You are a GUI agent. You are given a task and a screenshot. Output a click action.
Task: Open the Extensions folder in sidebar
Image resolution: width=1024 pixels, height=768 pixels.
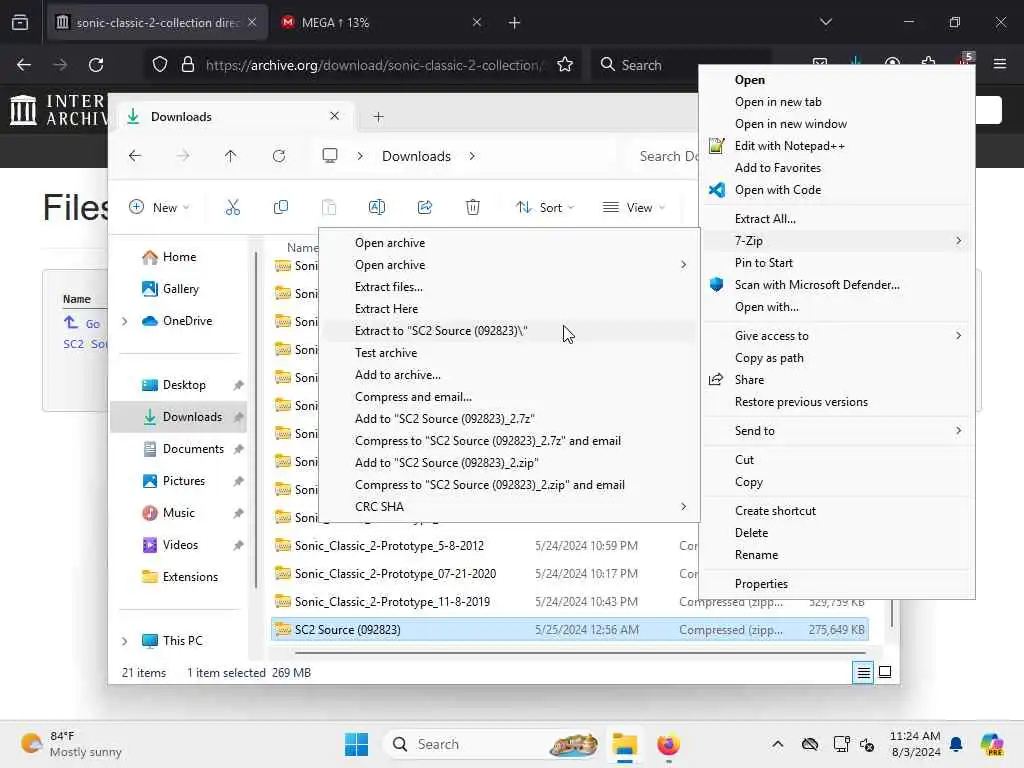point(178,577)
